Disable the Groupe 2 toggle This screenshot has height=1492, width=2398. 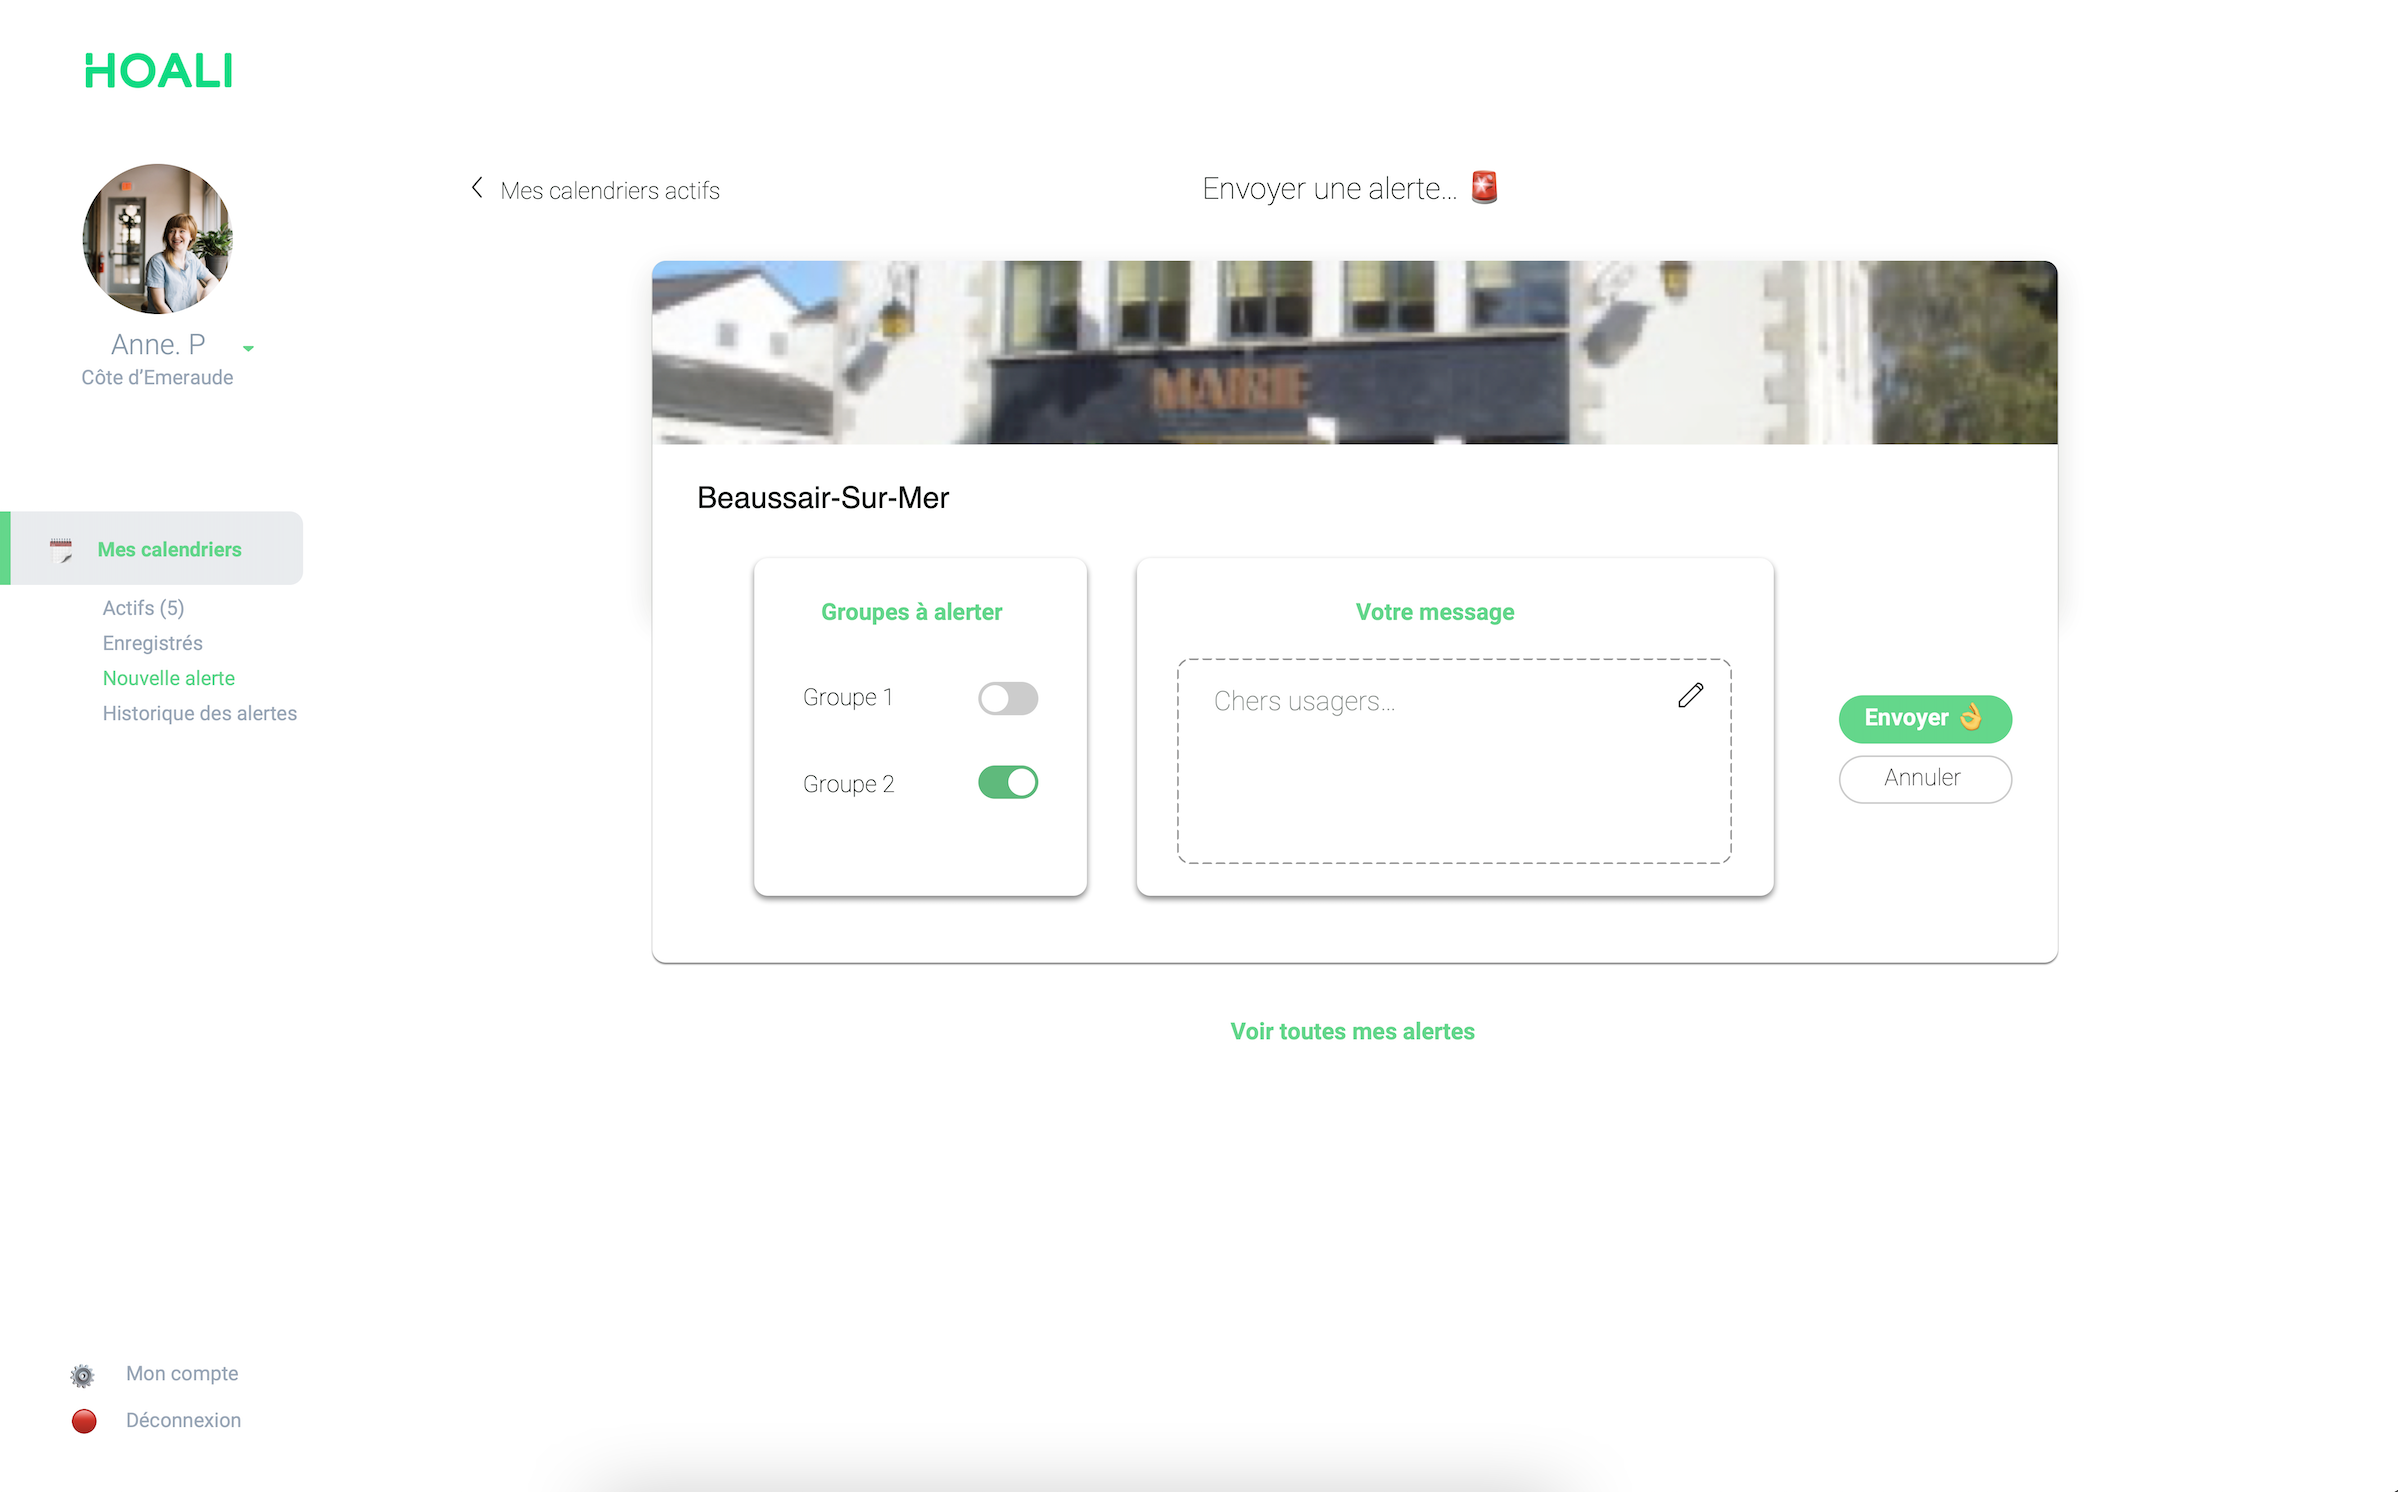[1007, 783]
